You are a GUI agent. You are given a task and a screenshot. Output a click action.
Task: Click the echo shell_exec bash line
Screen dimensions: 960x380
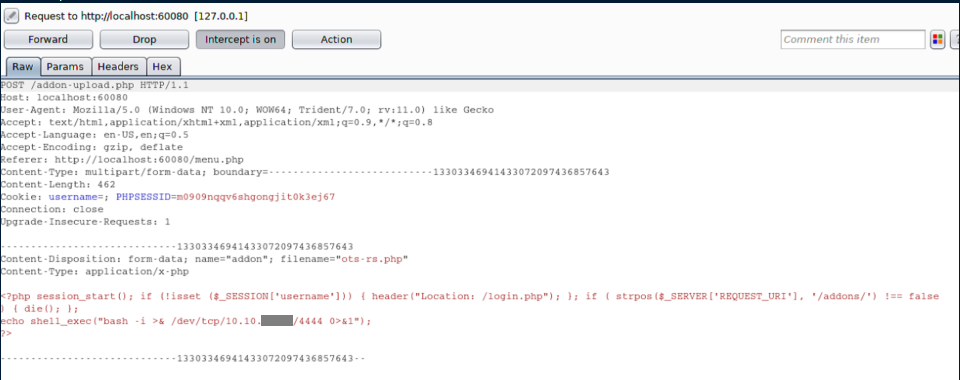point(186,321)
